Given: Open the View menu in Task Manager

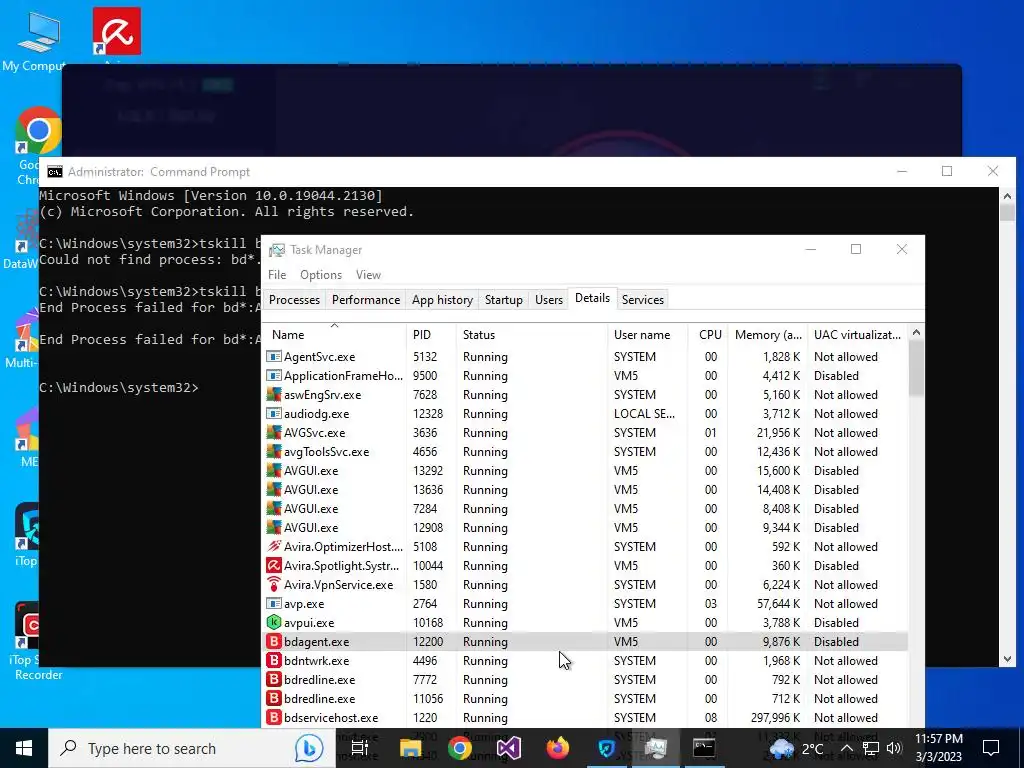Looking at the screenshot, I should click(368, 275).
